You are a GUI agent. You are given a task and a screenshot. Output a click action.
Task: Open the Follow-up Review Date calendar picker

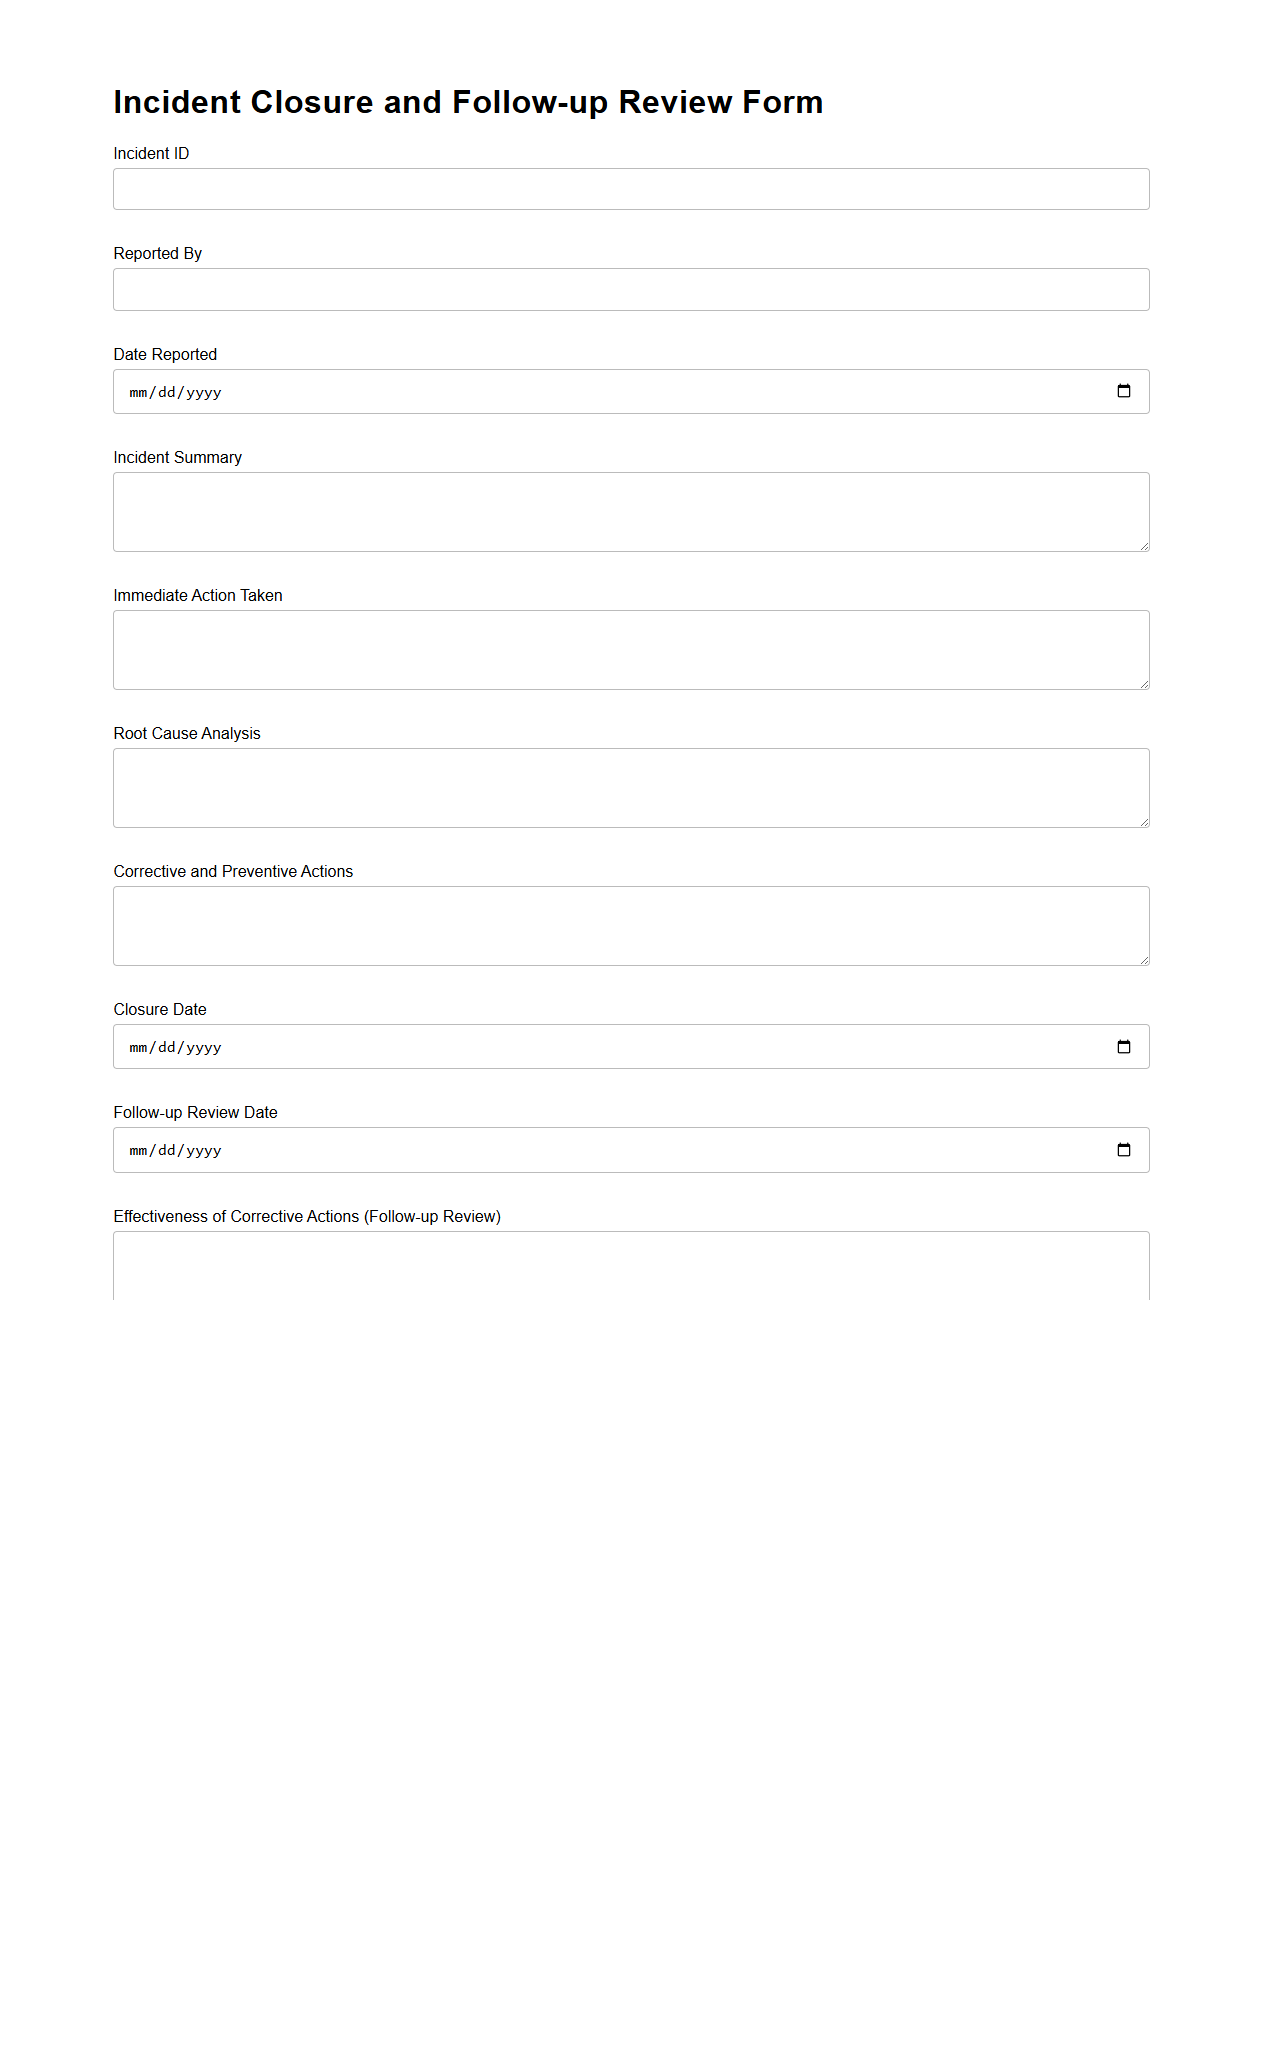[1123, 1150]
